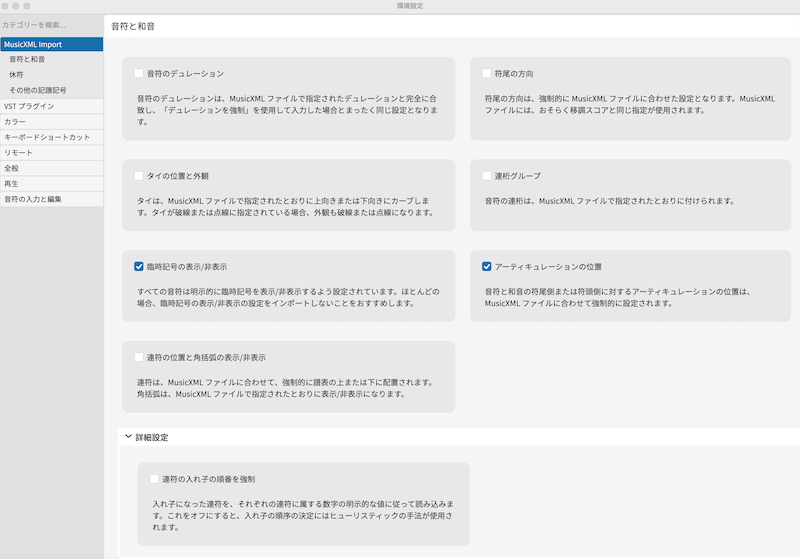Collapse the 詳細設定 section
This screenshot has height=559, width=800.
(x=128, y=437)
